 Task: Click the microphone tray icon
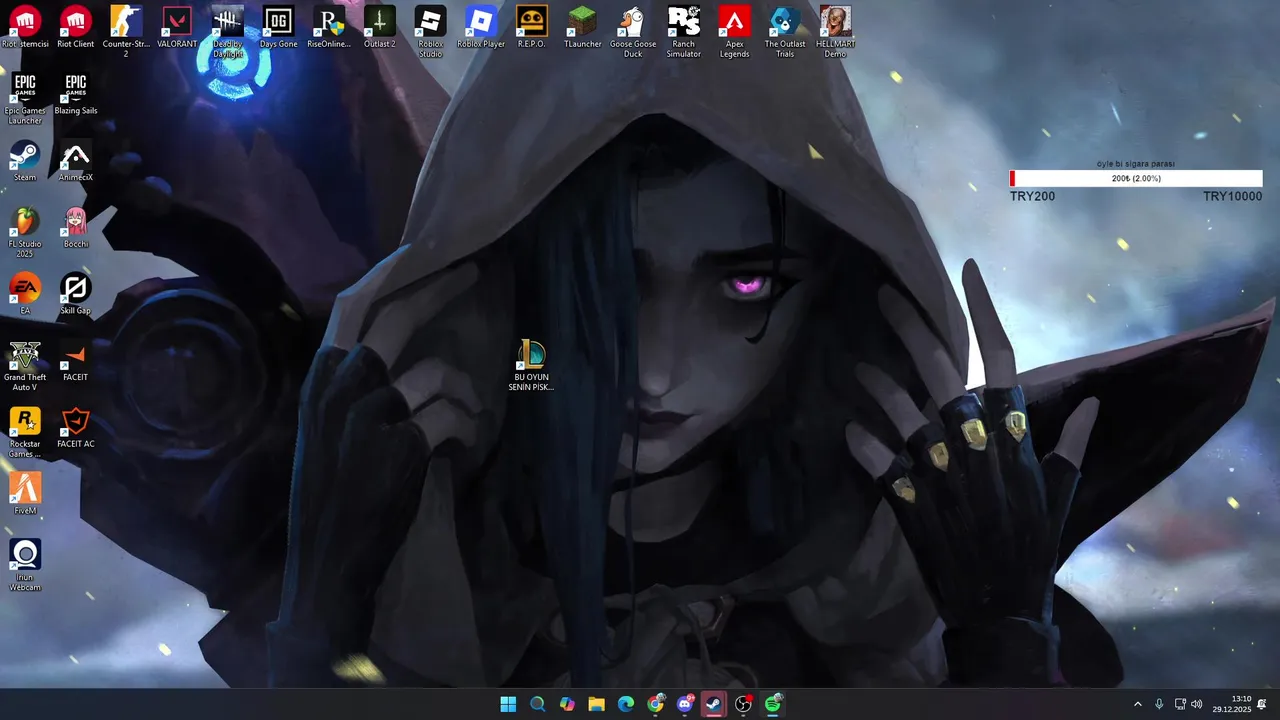1159,704
